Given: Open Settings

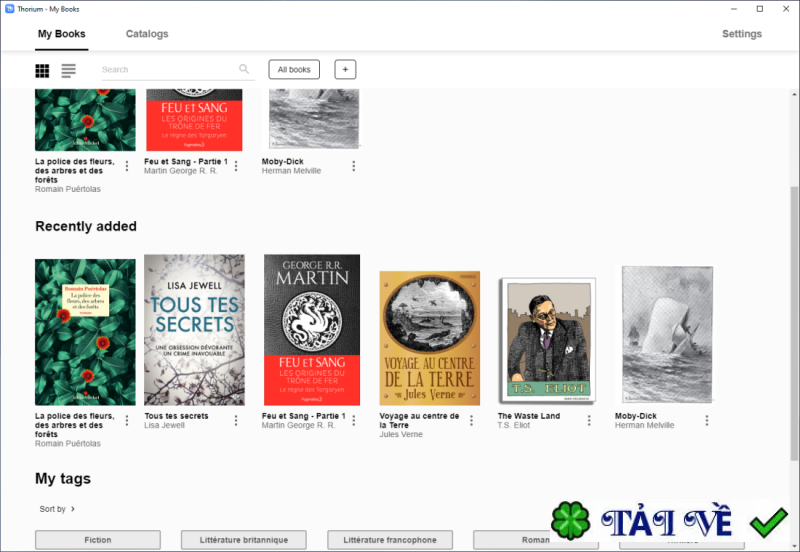Looking at the screenshot, I should [742, 34].
